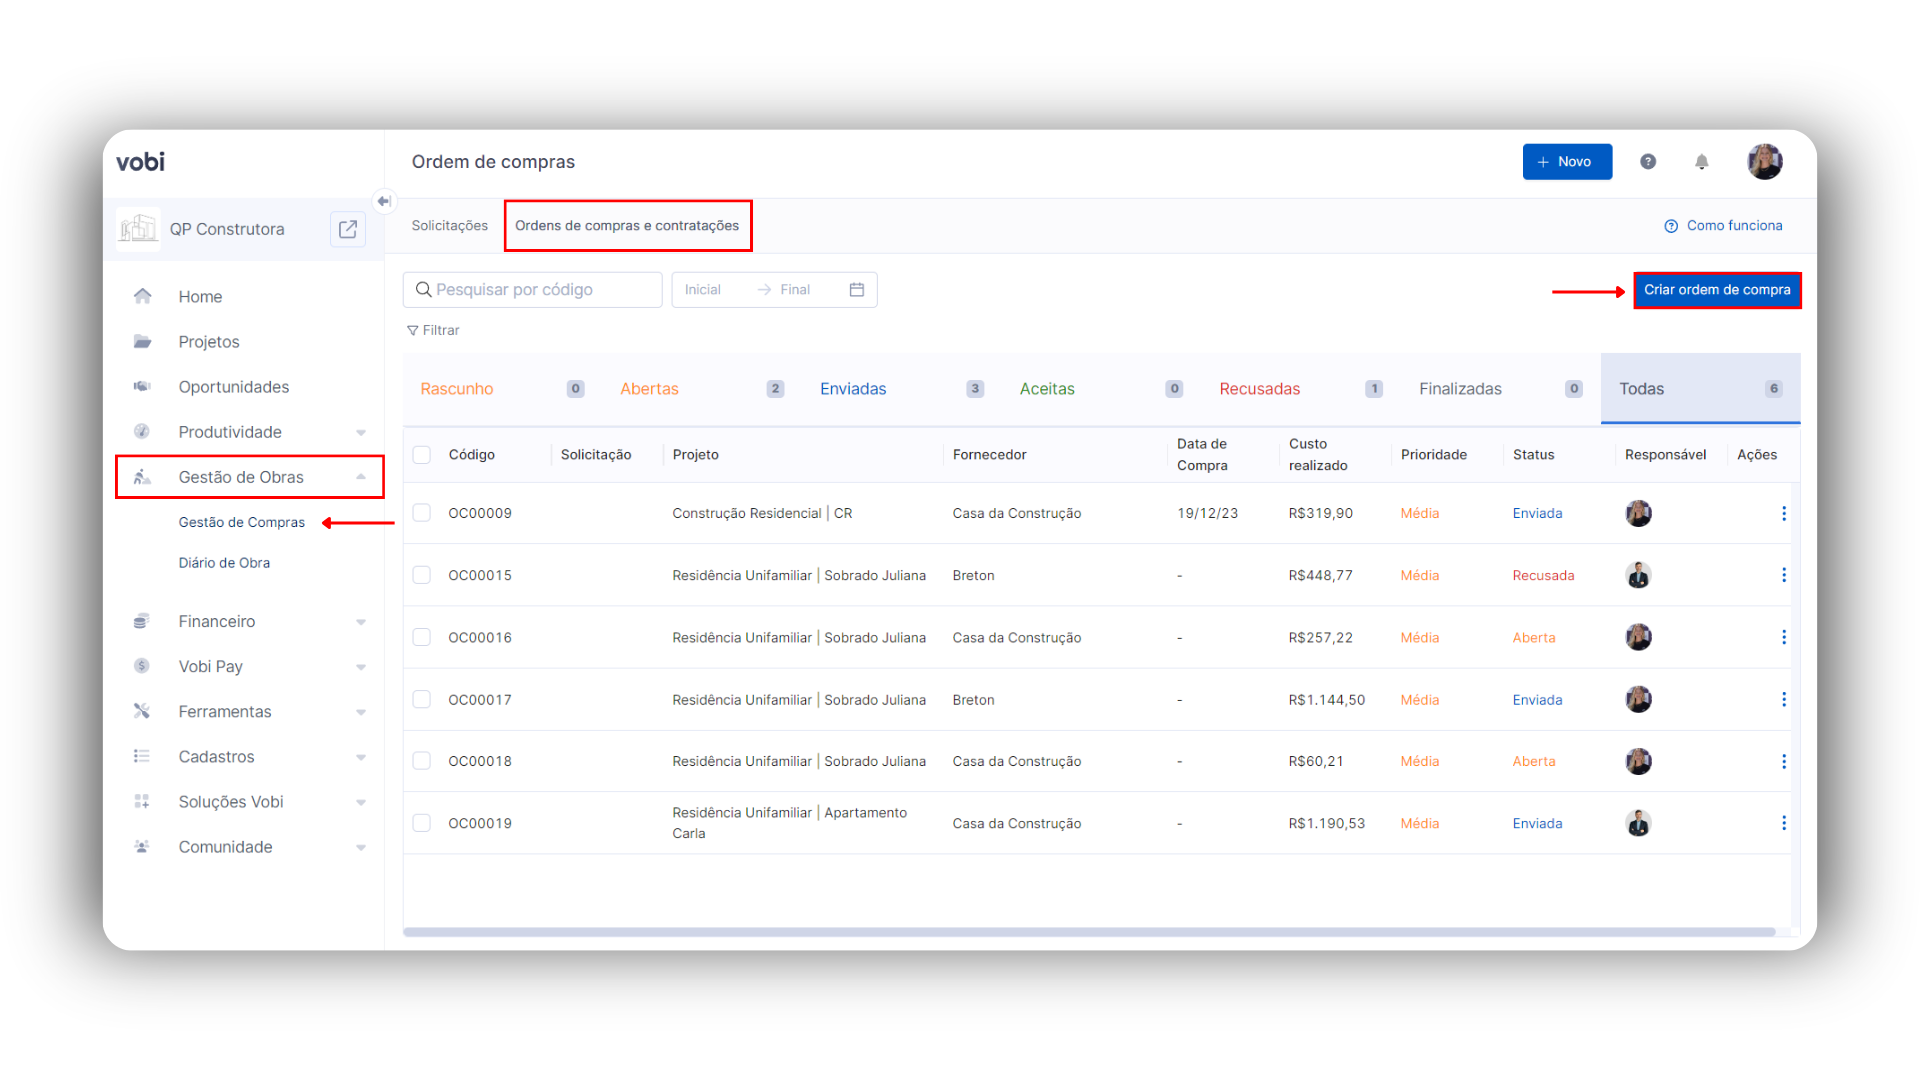Click the user profile avatar

click(1764, 162)
